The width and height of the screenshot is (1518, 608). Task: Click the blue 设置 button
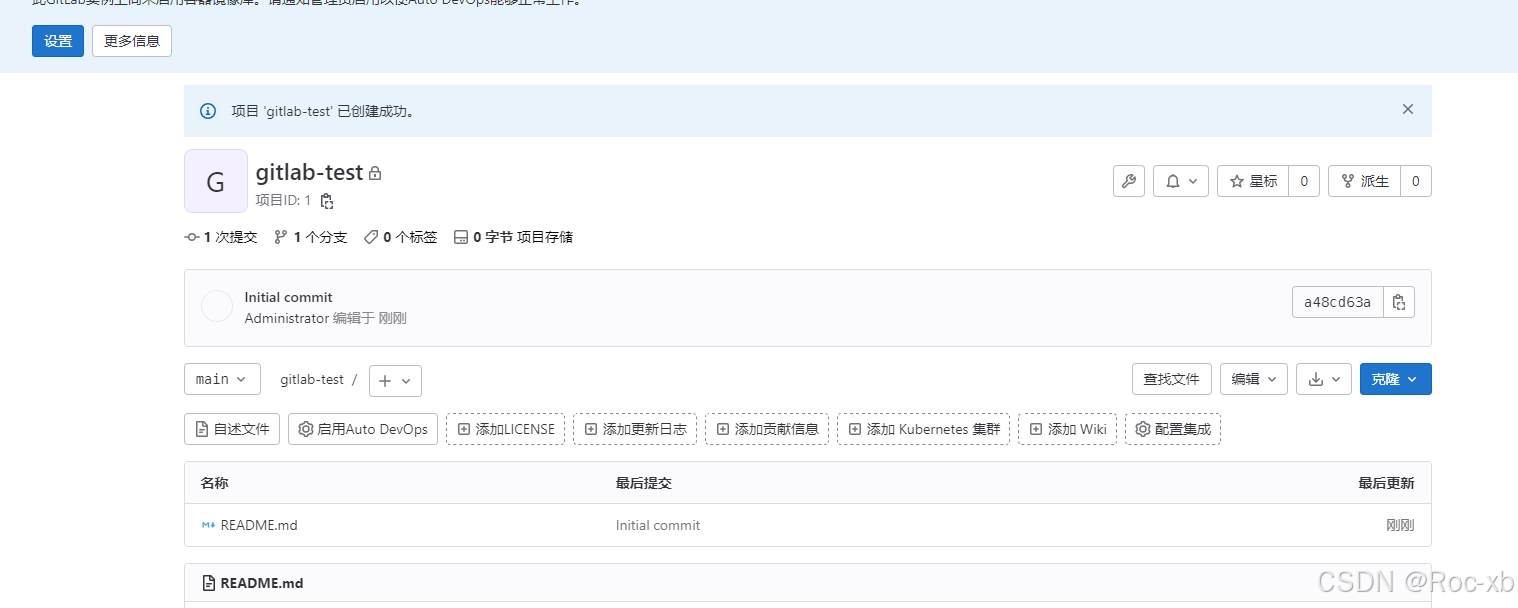(58, 41)
